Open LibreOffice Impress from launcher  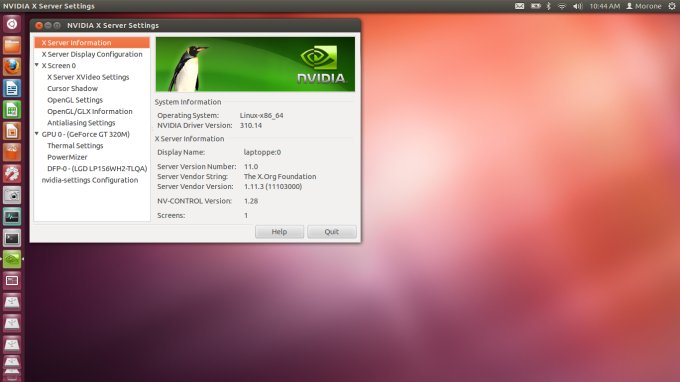12,131
